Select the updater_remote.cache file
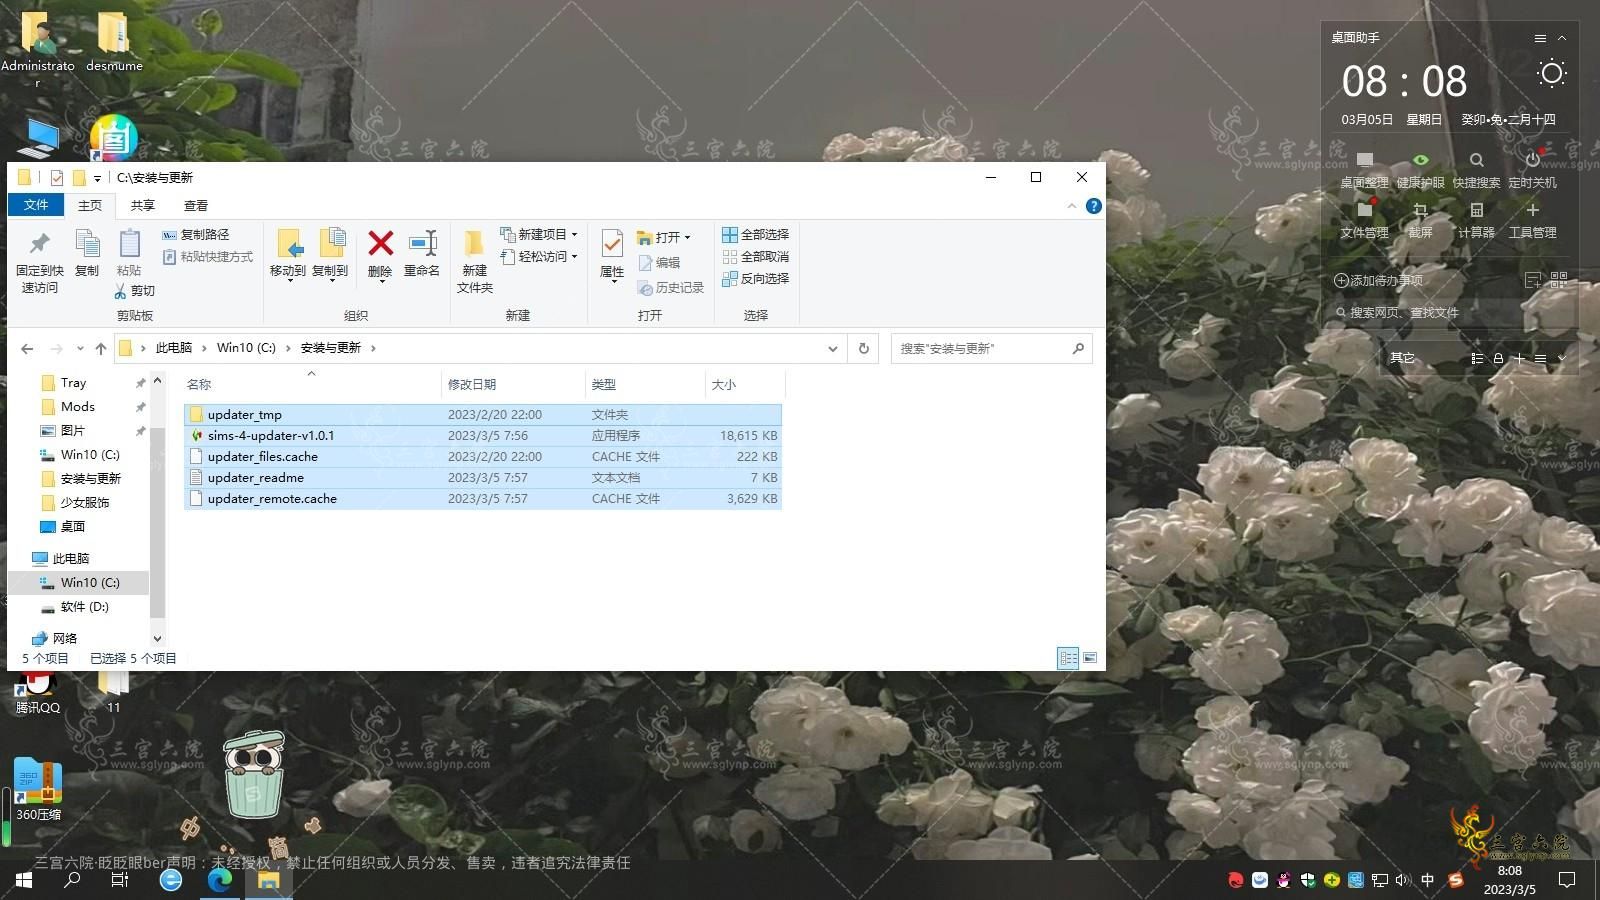Viewport: 1600px width, 900px height. [483, 498]
